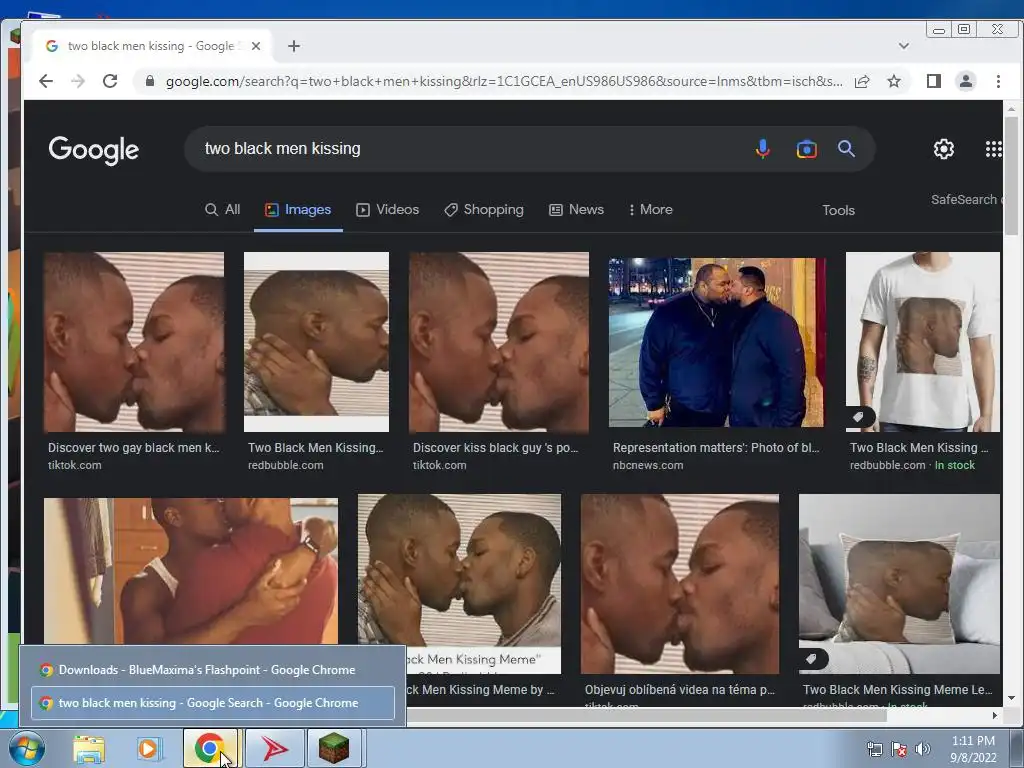Bookmark this page with the star icon
This screenshot has width=1024, height=768.
(x=894, y=81)
